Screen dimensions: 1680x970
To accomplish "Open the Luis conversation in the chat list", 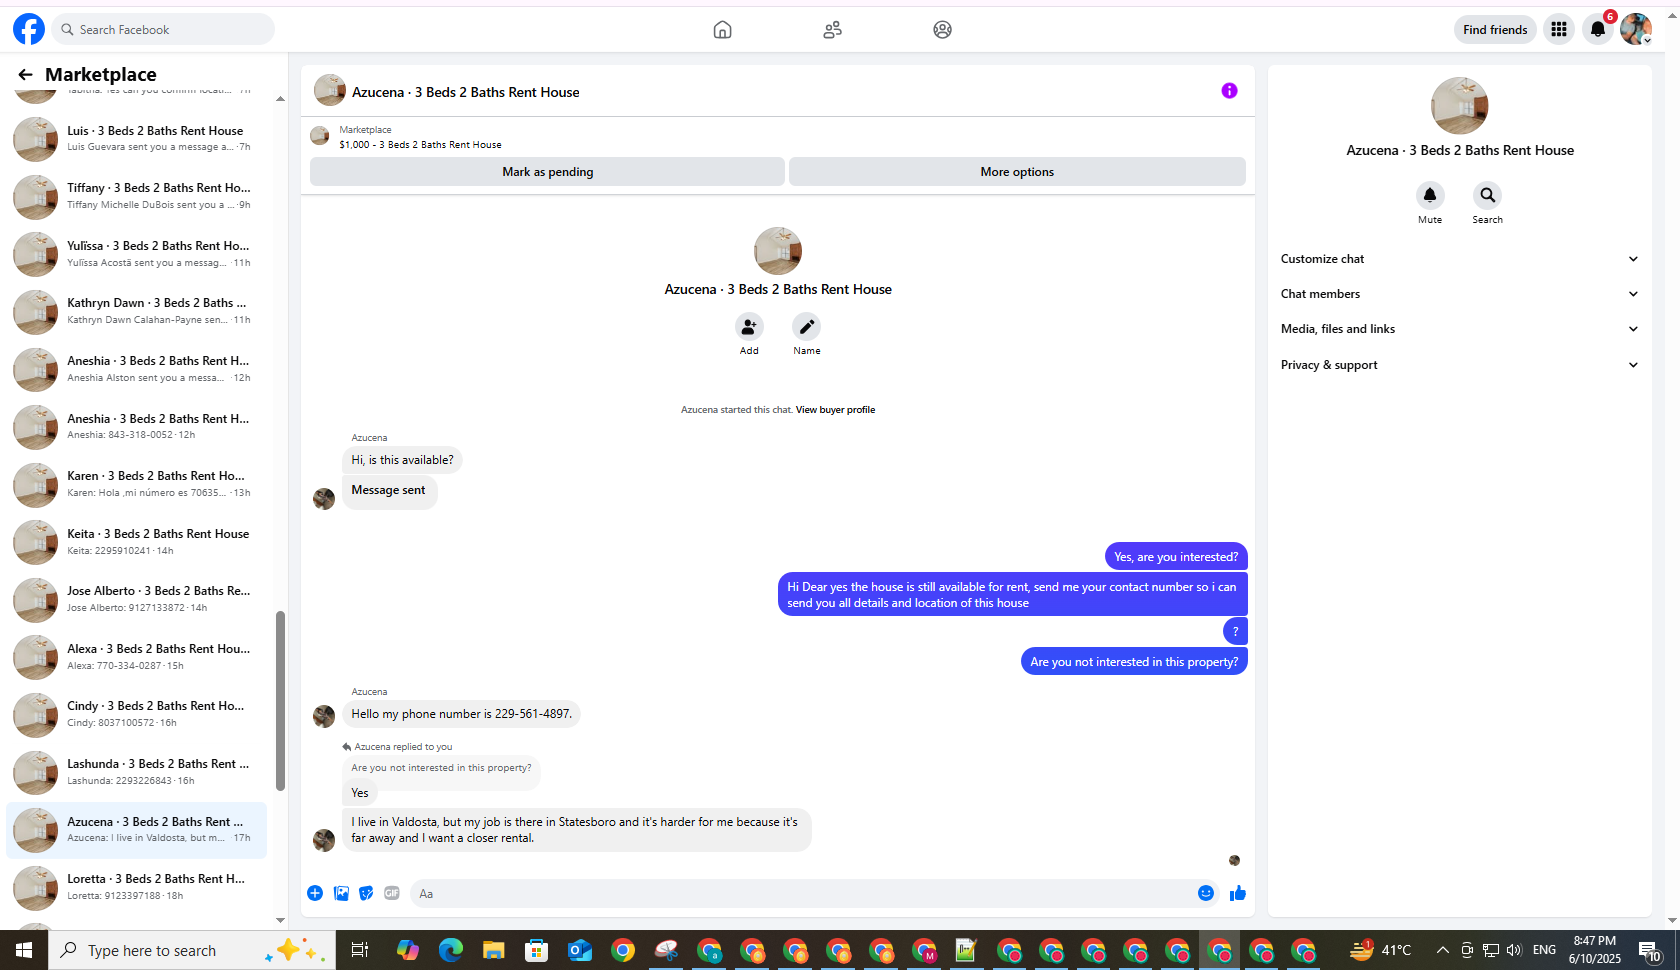I will pyautogui.click(x=137, y=138).
